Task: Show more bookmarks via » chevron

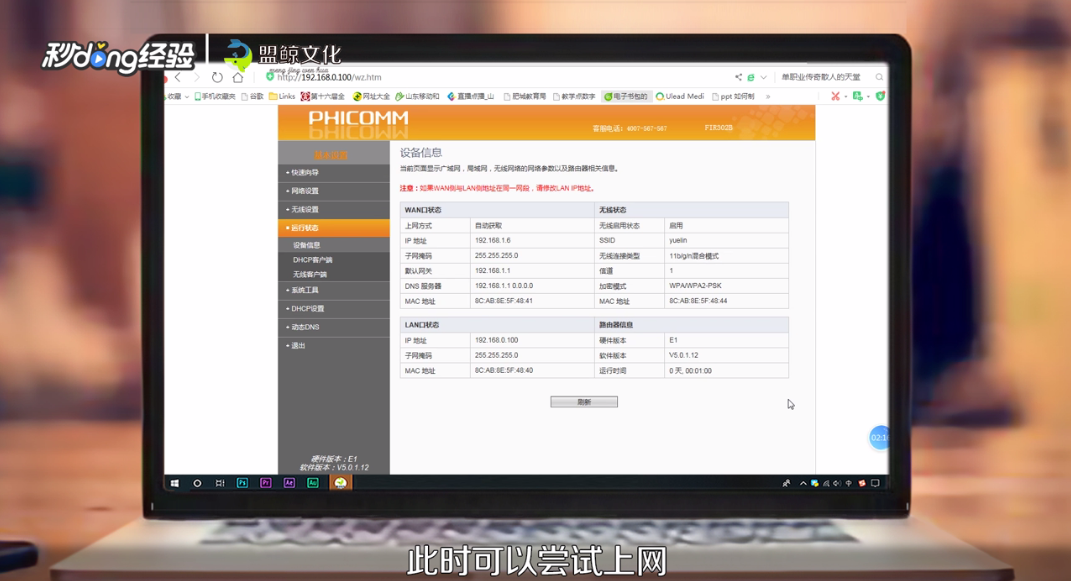Action: point(768,97)
